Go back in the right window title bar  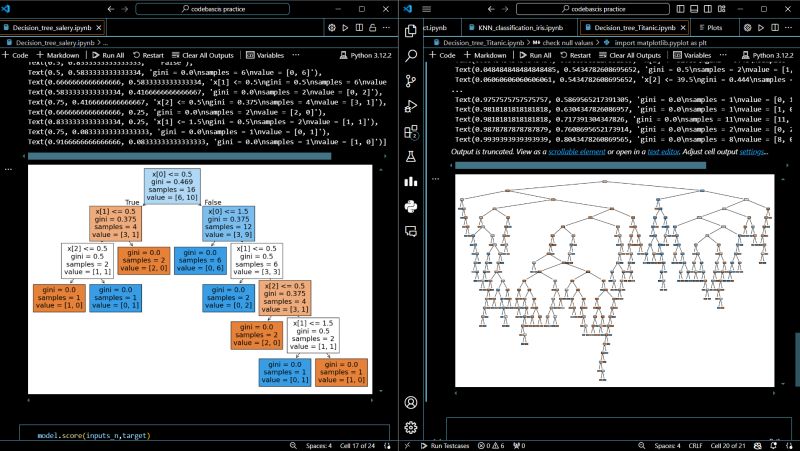coord(491,9)
